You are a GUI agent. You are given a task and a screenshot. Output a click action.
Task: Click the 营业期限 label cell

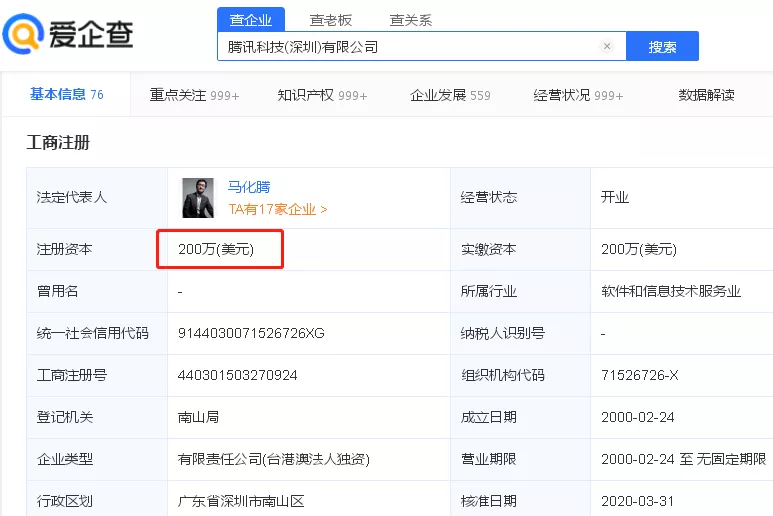(x=521, y=459)
